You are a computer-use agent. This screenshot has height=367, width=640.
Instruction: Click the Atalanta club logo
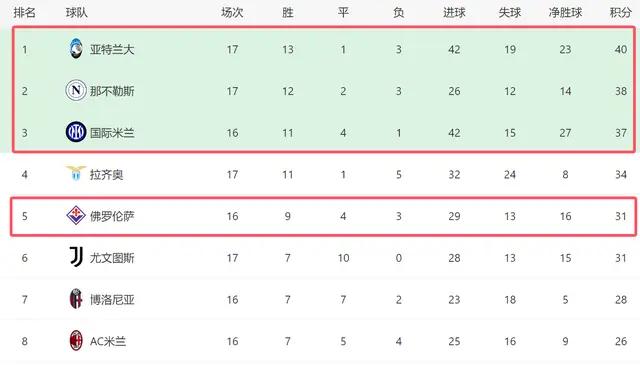(x=76, y=49)
